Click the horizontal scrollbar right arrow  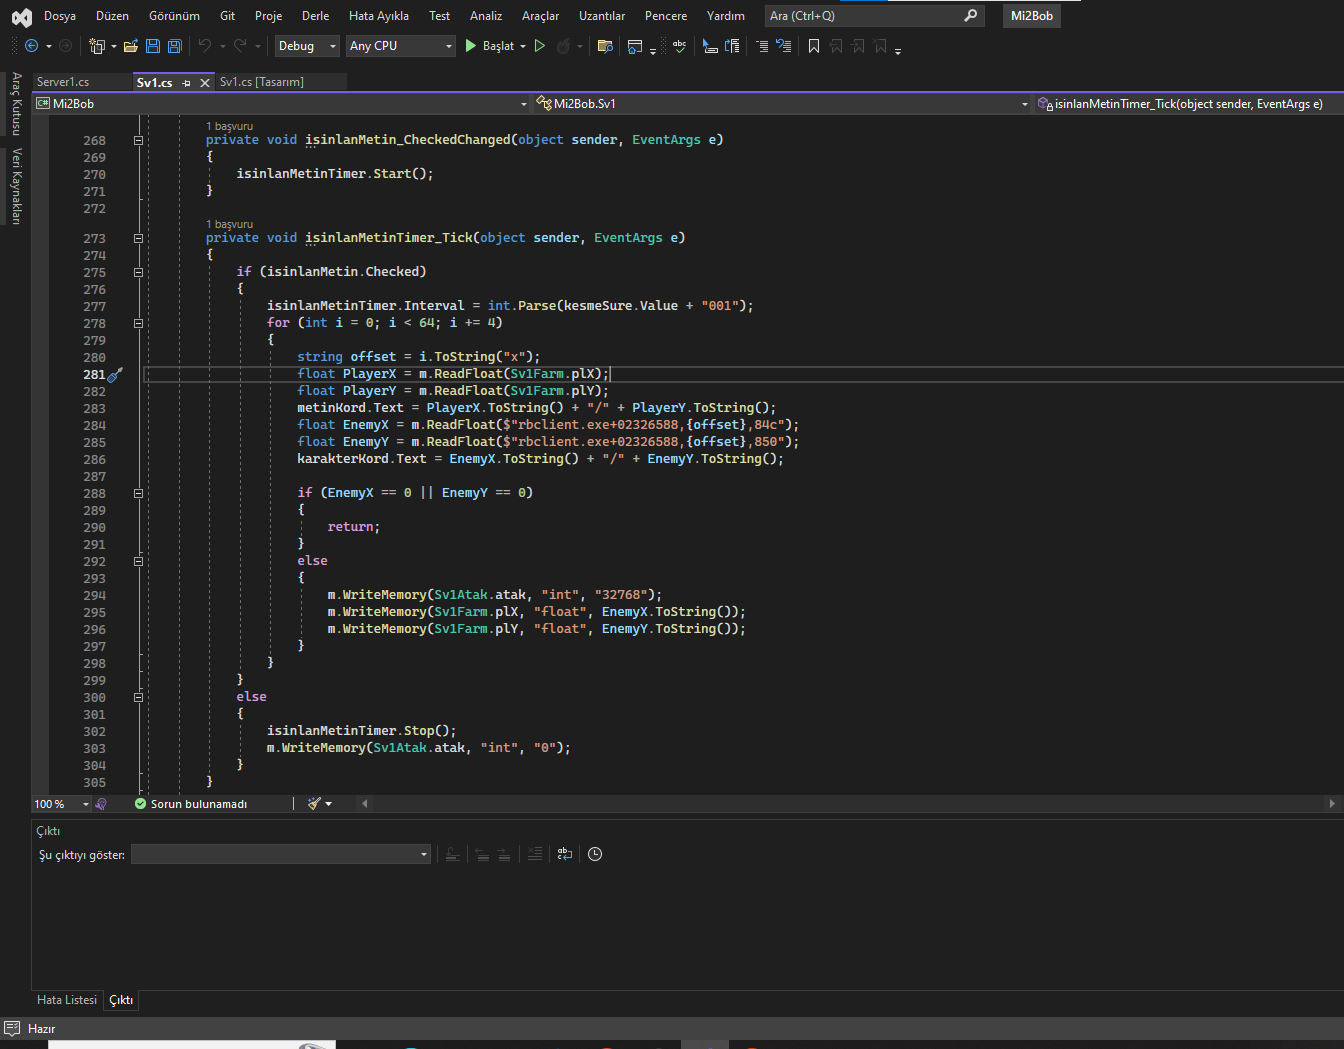1331,803
